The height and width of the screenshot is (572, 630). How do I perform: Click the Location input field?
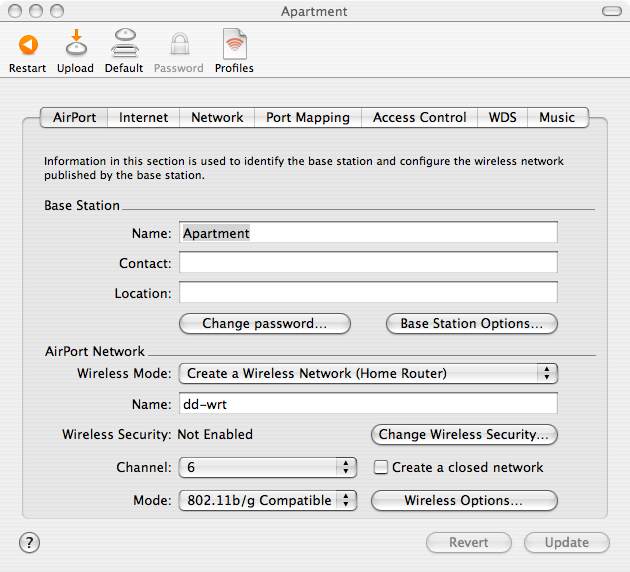pos(368,292)
